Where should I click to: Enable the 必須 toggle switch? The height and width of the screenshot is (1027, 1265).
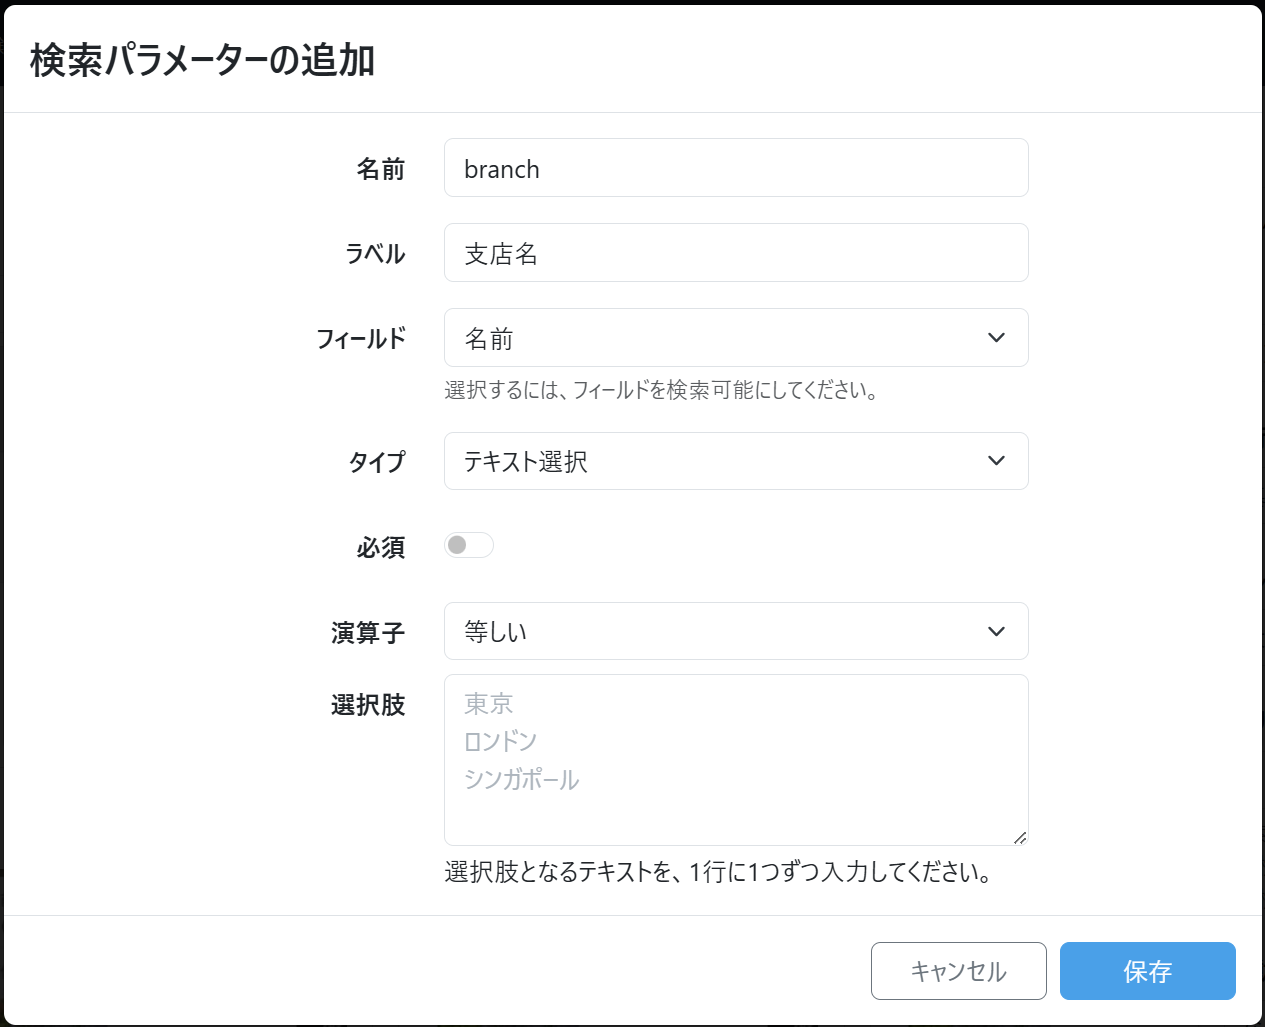coord(469,545)
